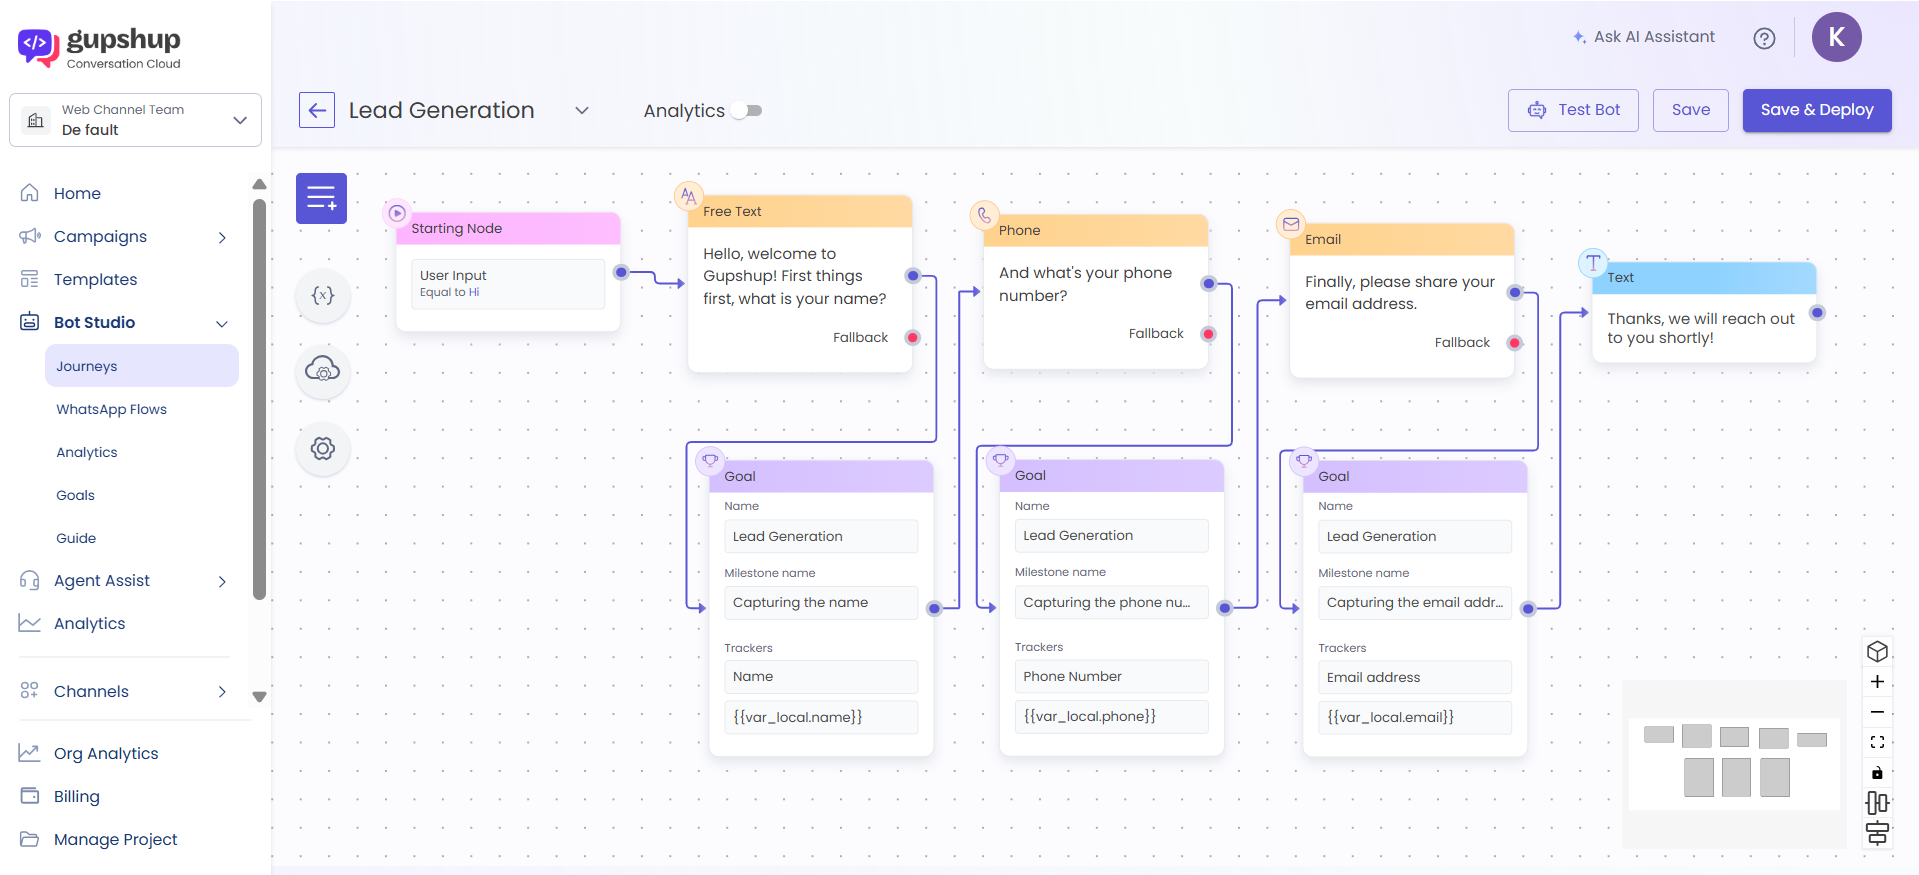The image size is (1919, 875).
Task: Expand the Channels submenu
Action: [222, 692]
